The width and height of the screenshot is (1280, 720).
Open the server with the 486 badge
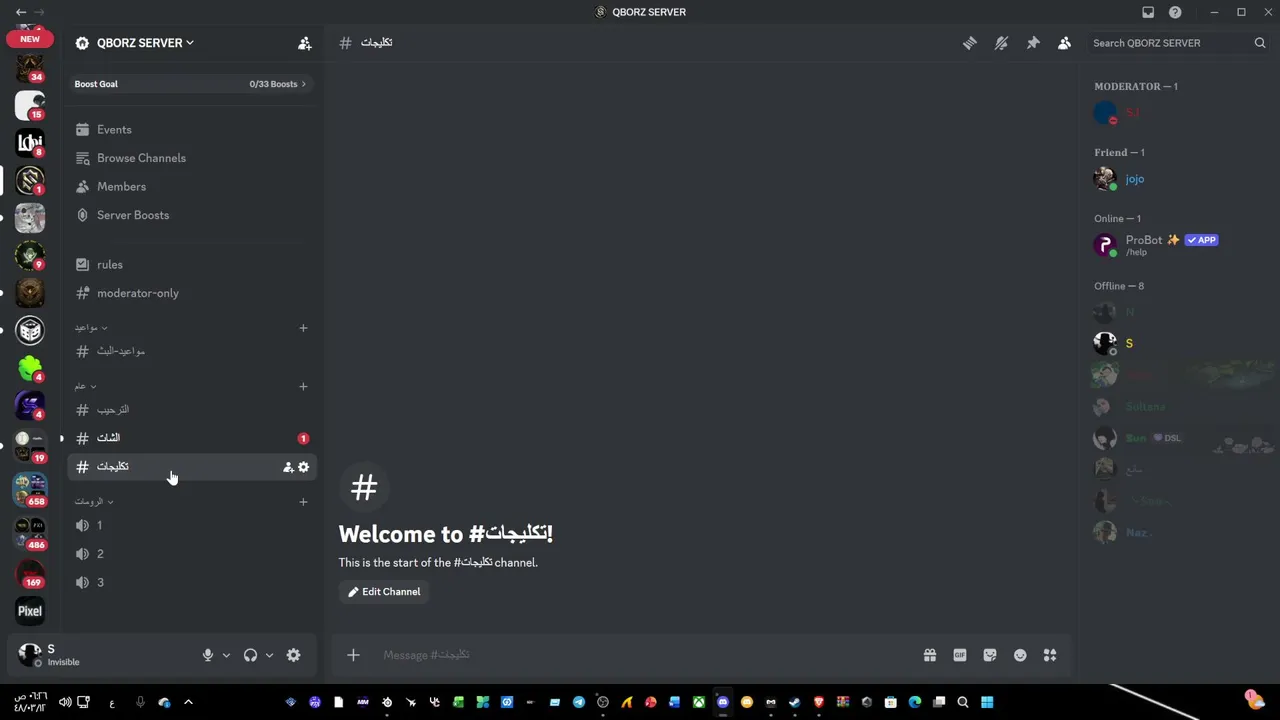click(x=30, y=535)
